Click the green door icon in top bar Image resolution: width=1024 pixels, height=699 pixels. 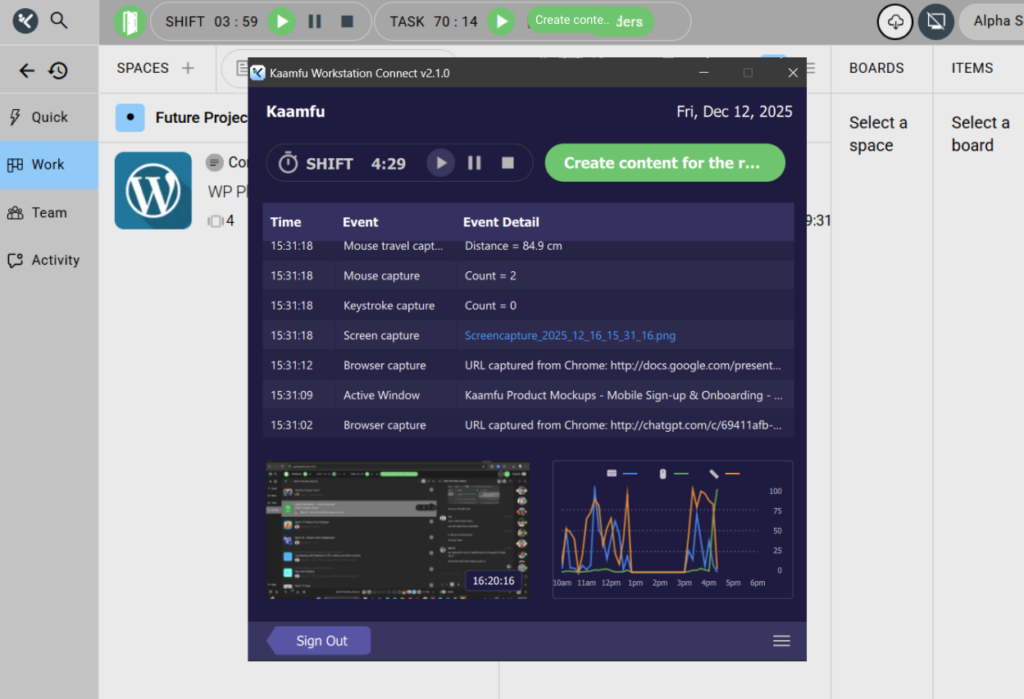[x=129, y=21]
